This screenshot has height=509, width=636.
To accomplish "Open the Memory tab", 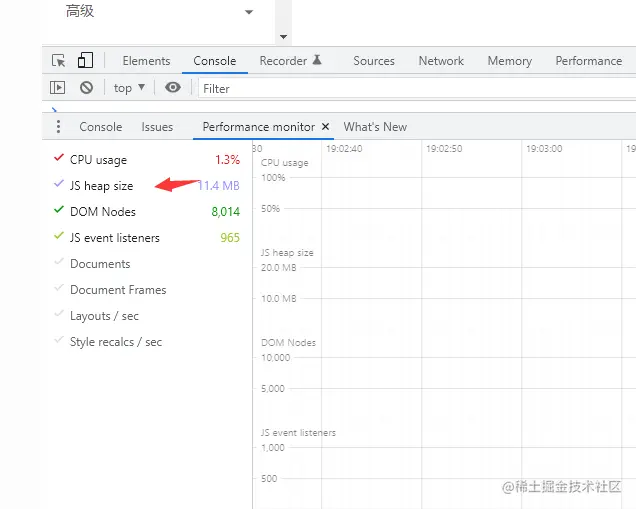I will [x=509, y=61].
